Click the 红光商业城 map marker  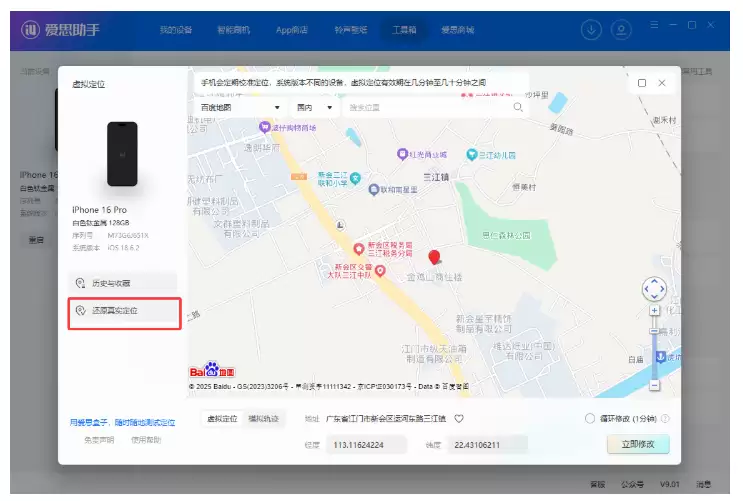click(402, 154)
